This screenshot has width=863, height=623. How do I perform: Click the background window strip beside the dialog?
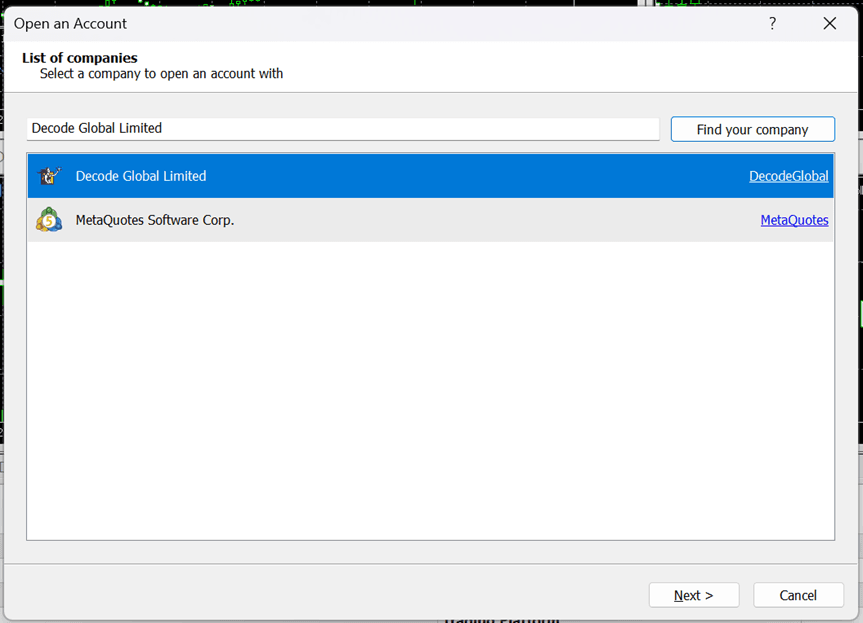[x=860, y=300]
